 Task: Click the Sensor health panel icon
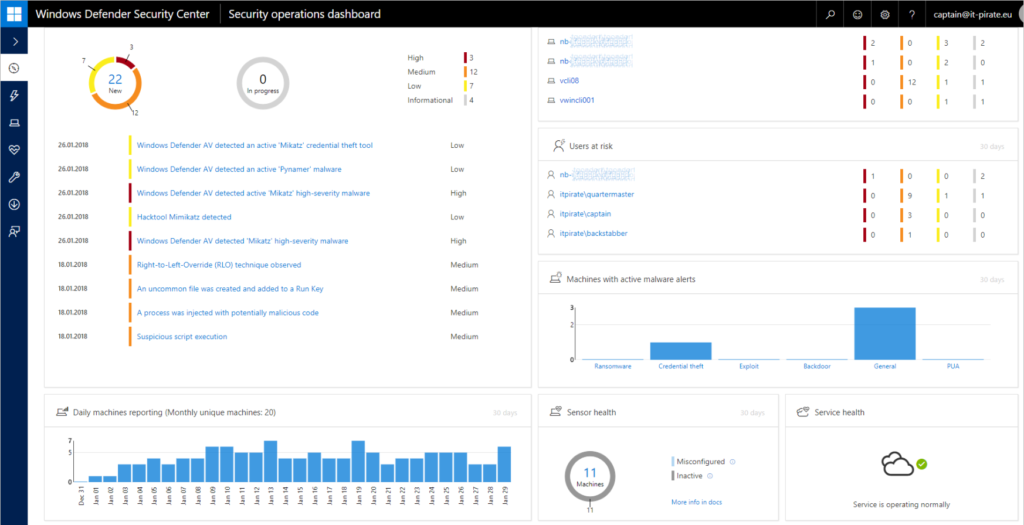click(556, 412)
